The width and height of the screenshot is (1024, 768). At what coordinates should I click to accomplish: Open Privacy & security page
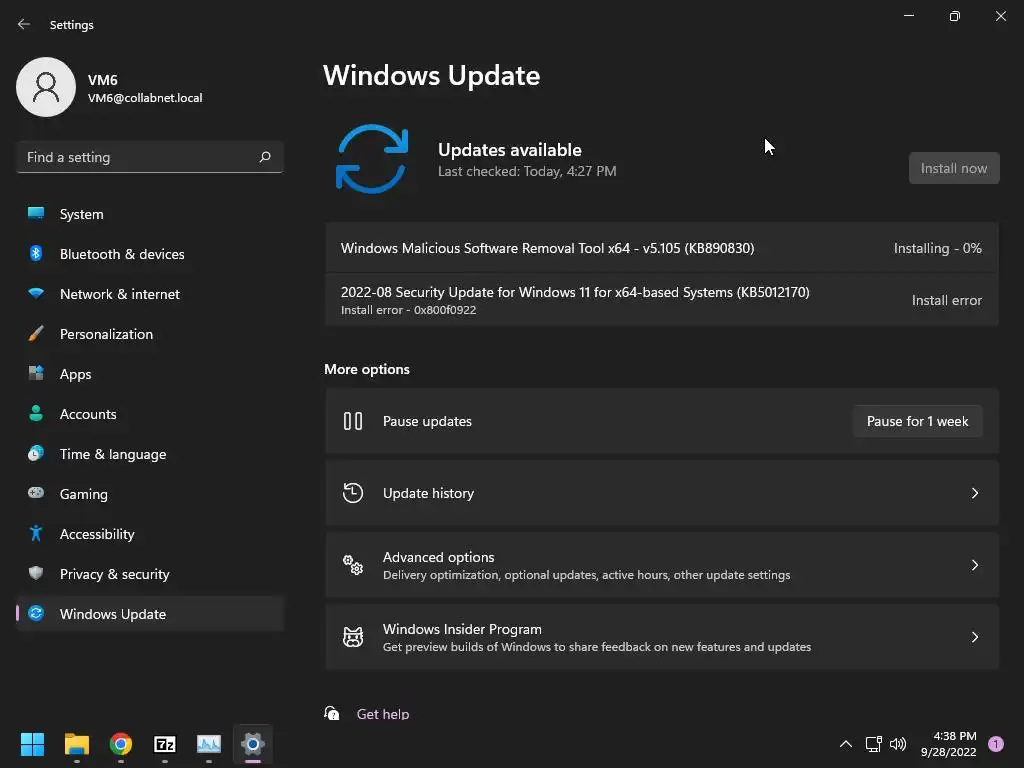[150, 574]
